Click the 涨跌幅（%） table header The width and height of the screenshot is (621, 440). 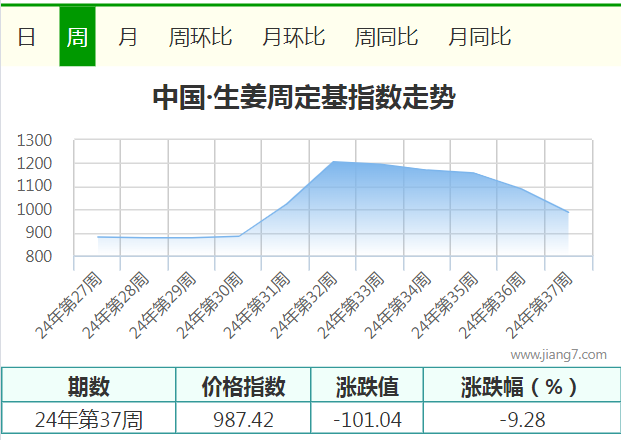coord(522,386)
